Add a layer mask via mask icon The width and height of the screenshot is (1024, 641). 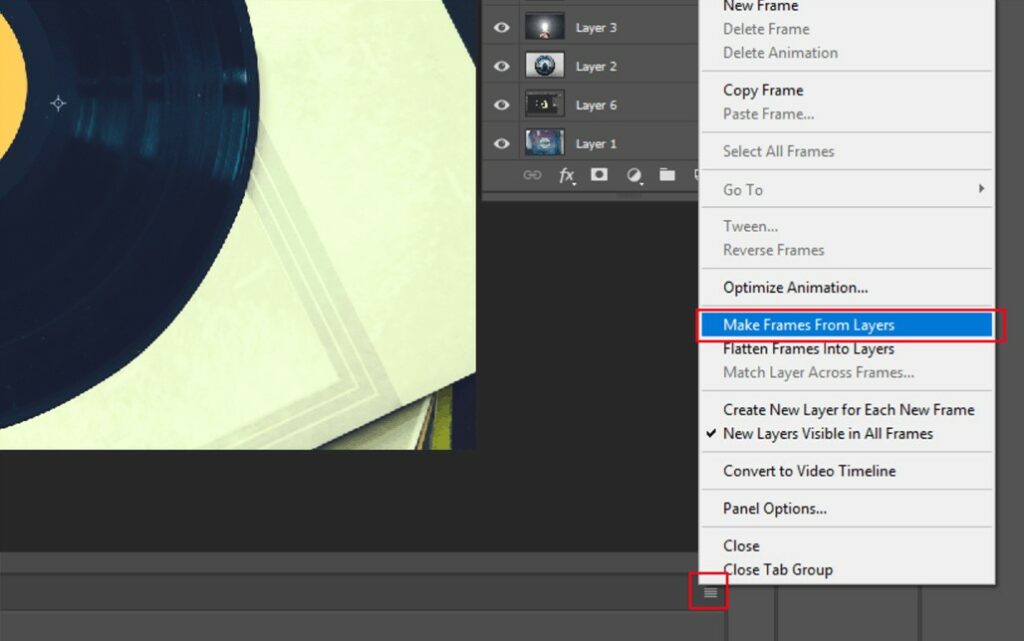[x=599, y=175]
